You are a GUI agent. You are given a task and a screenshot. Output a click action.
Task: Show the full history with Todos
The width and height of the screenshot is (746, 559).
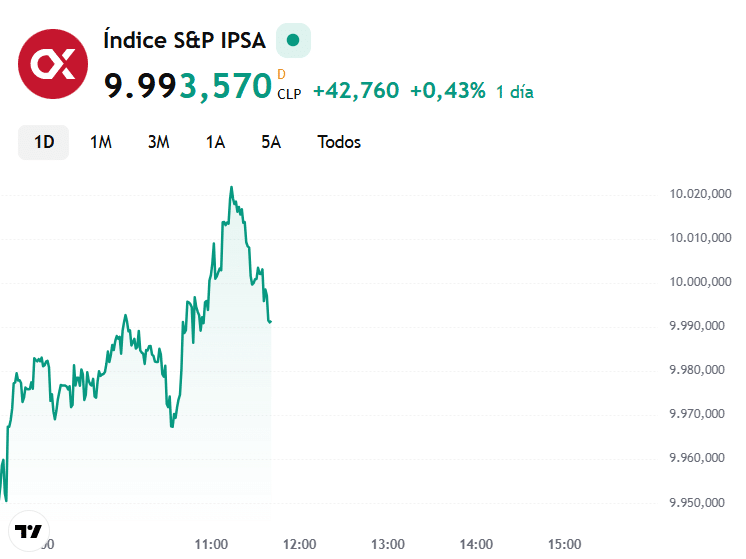pyautogui.click(x=339, y=142)
